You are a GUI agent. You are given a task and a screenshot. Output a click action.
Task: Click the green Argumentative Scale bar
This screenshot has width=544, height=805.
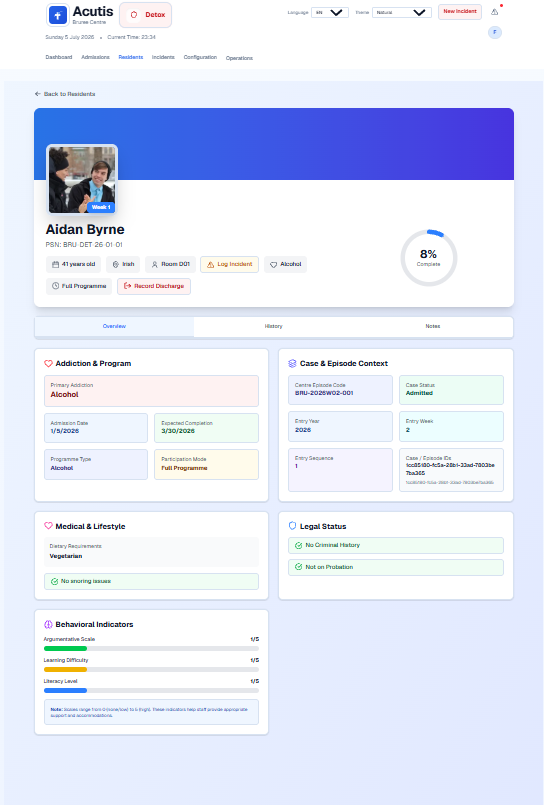tap(65, 649)
